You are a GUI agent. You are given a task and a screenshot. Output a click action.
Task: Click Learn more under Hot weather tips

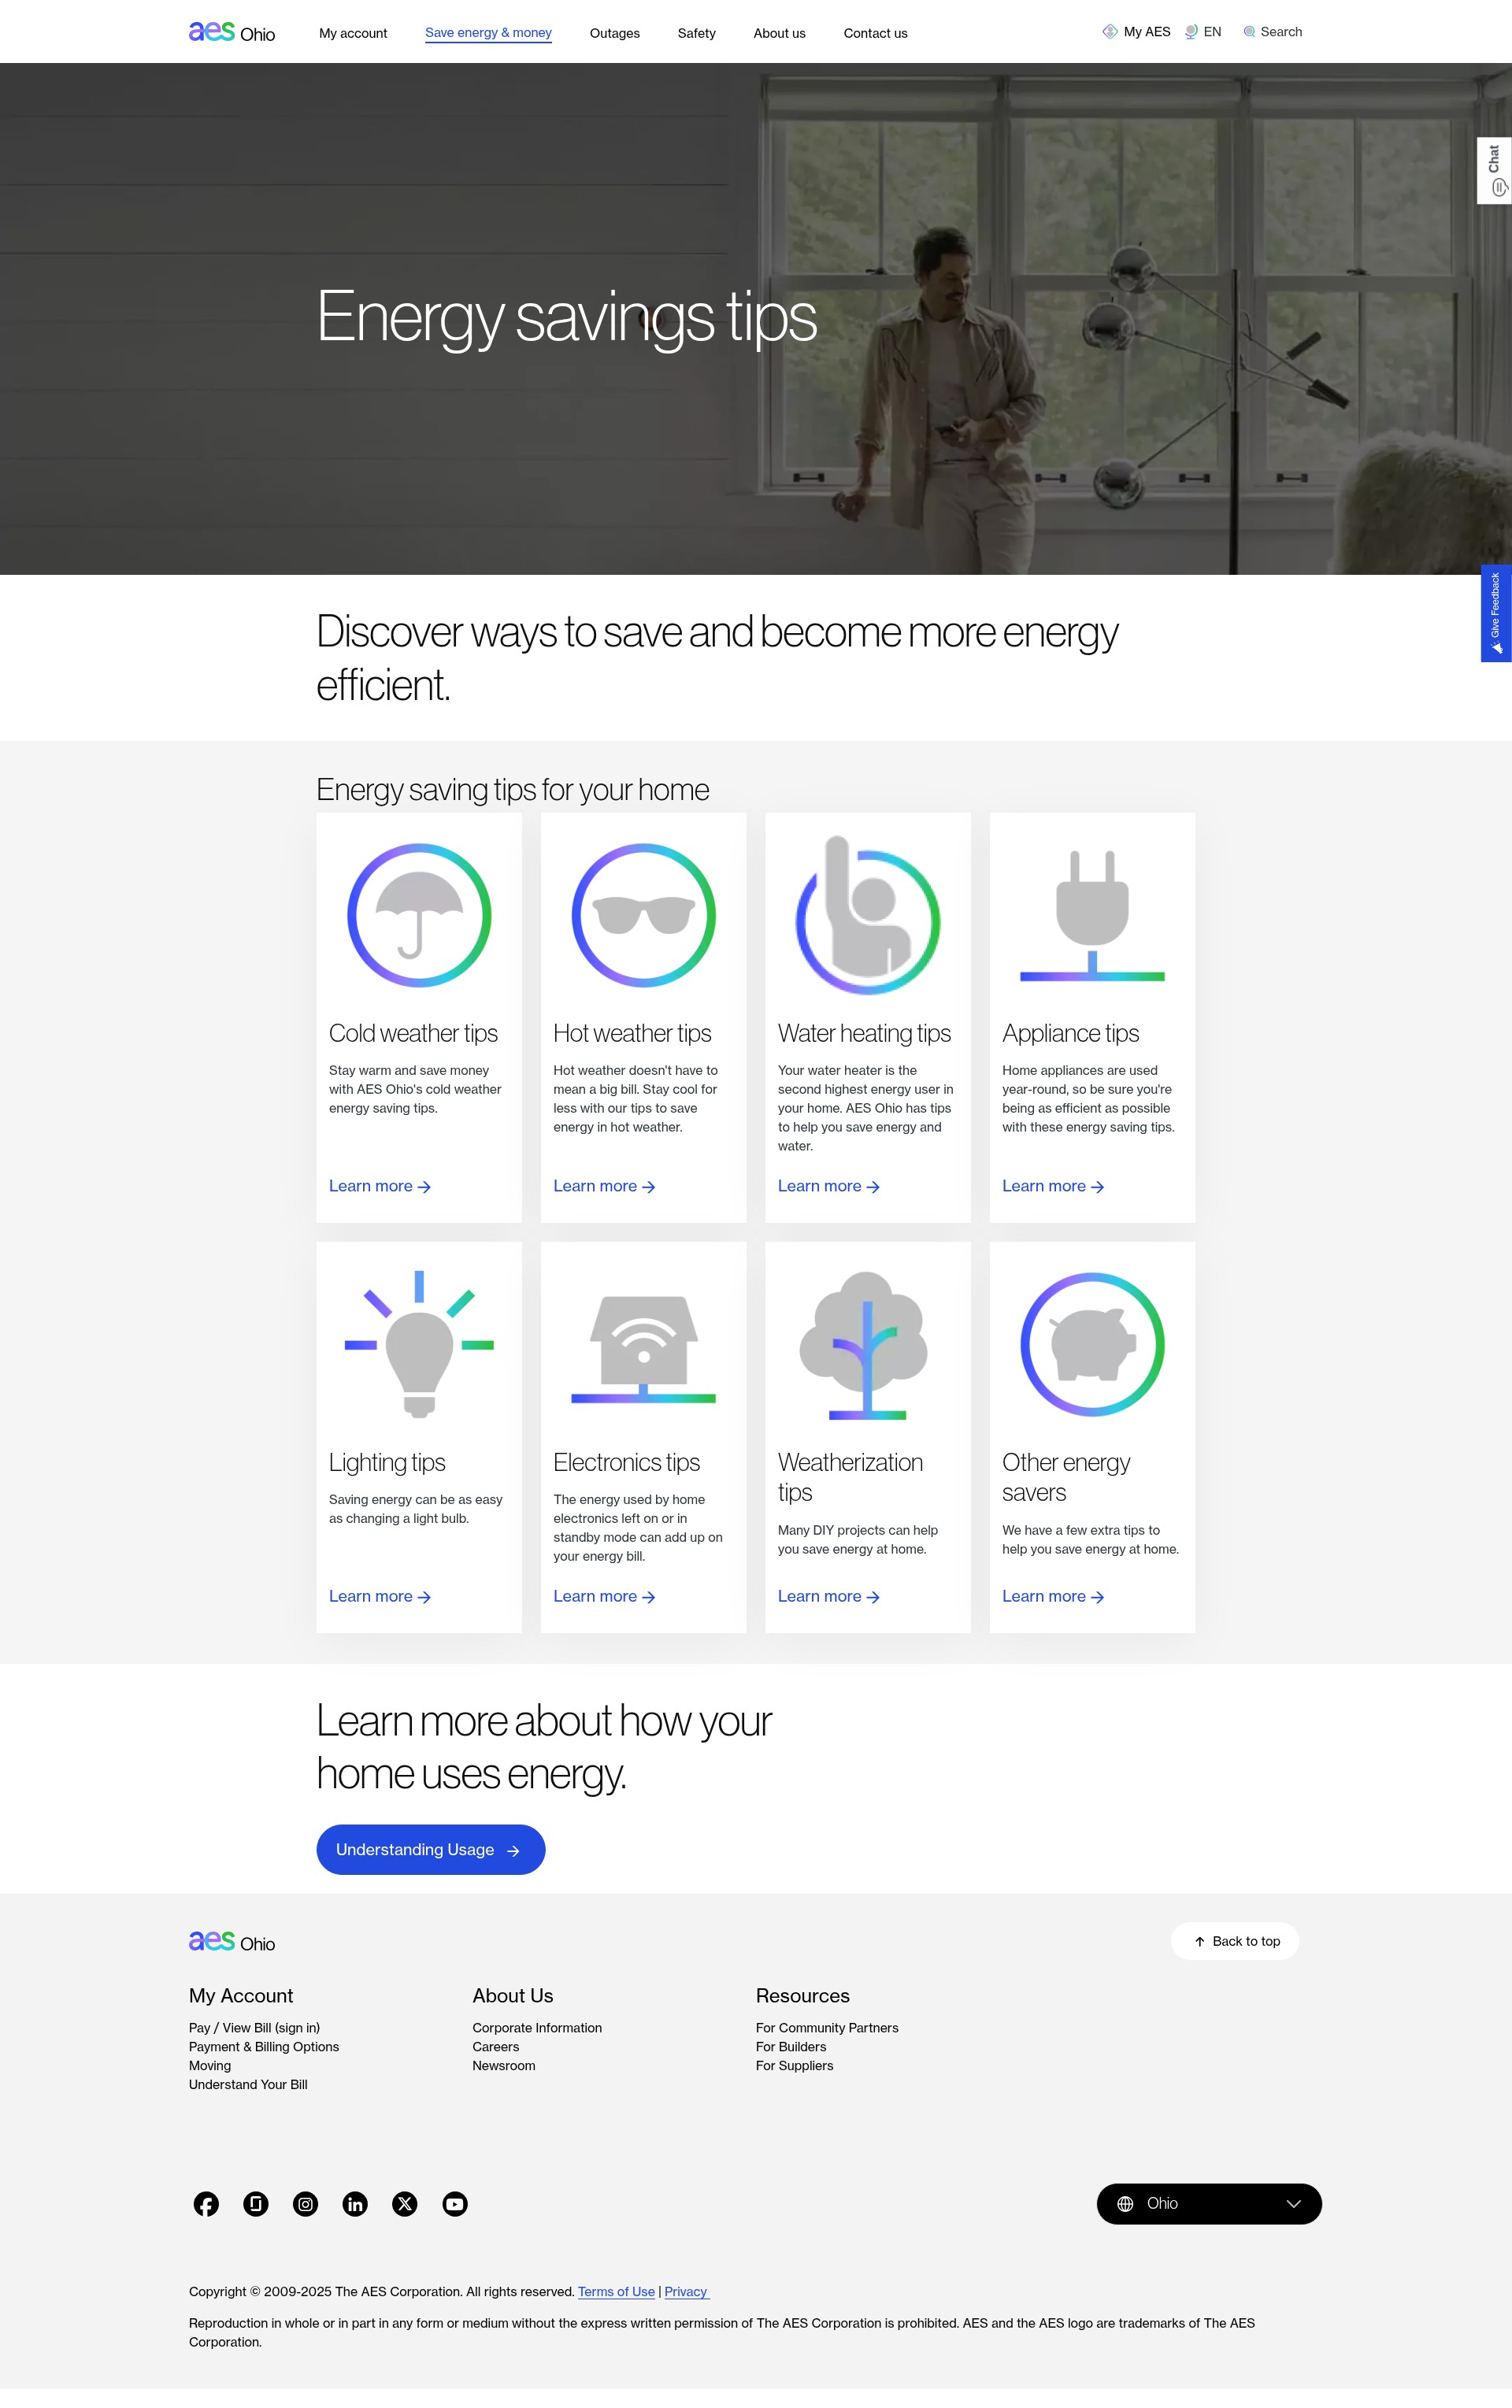[604, 1186]
